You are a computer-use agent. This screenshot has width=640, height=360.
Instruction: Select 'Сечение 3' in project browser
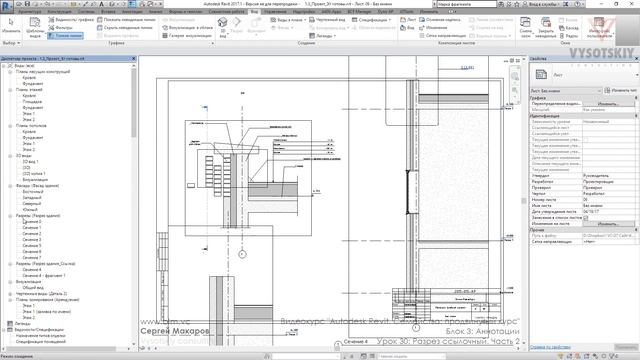pos(31,240)
